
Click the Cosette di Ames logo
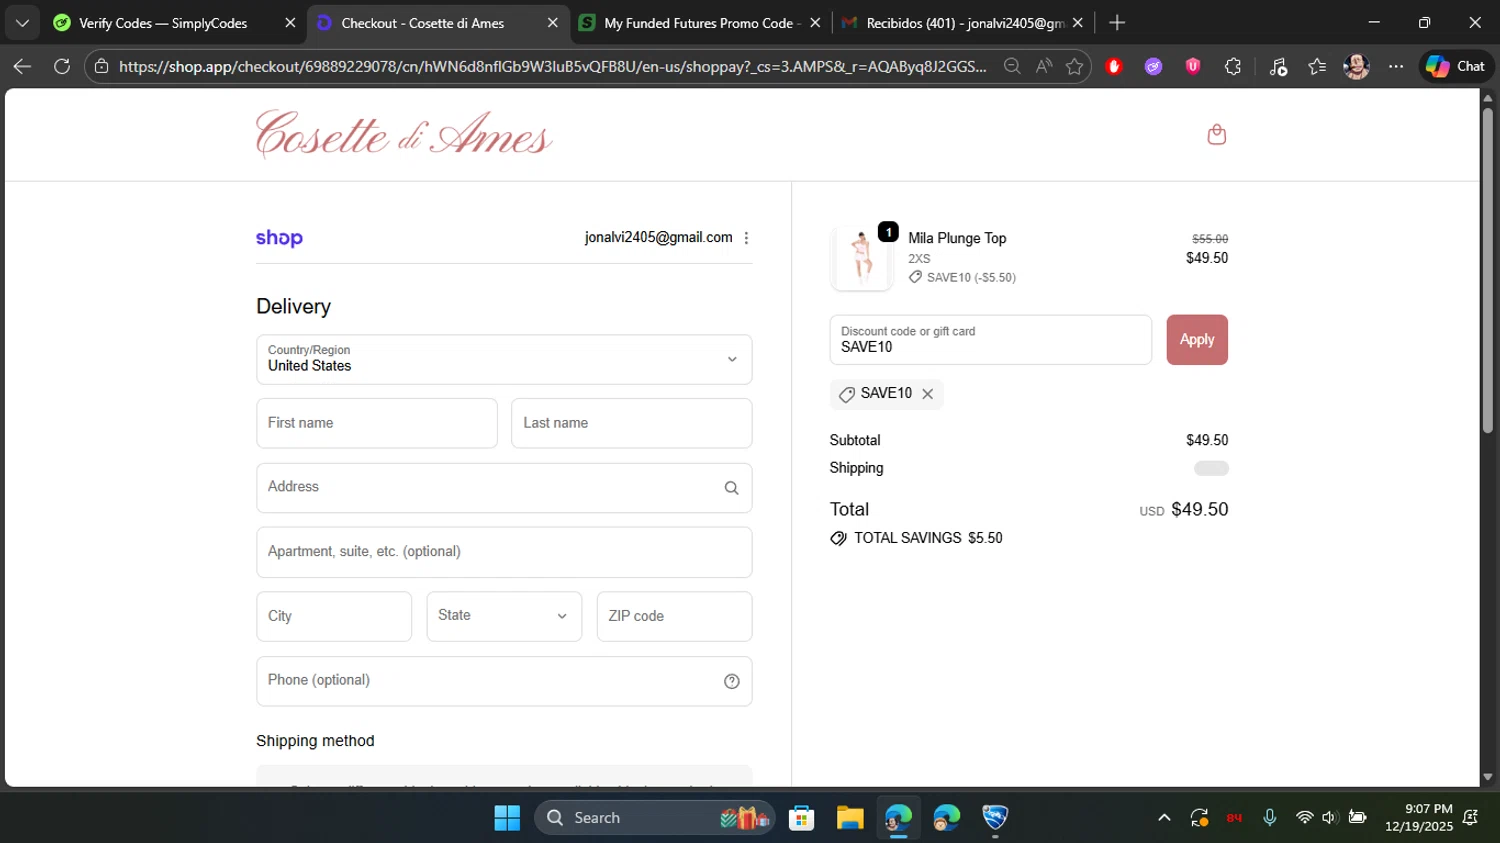point(404,134)
